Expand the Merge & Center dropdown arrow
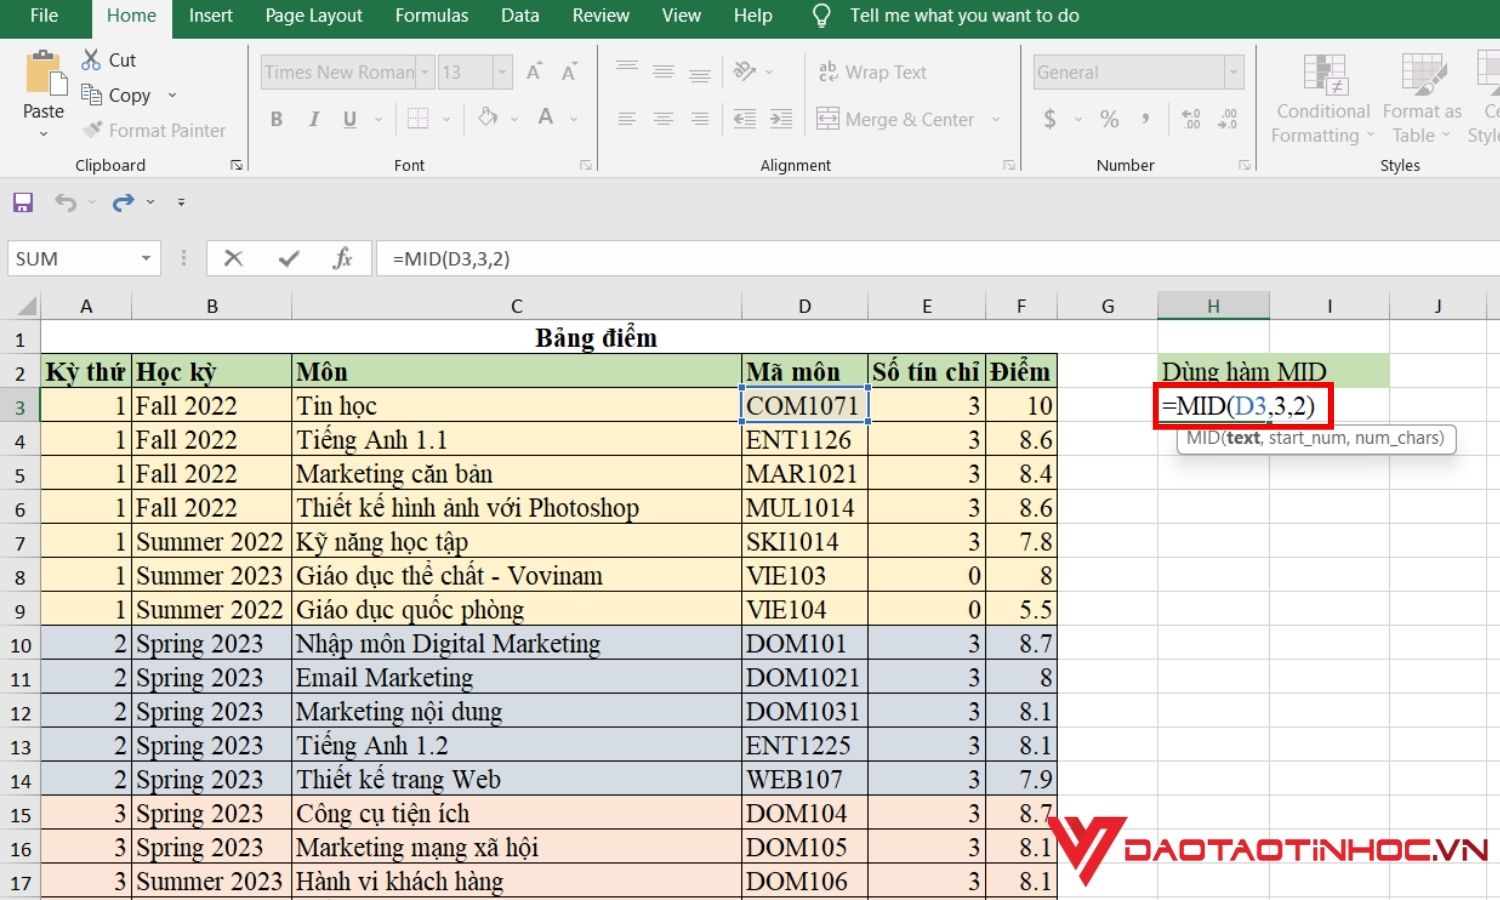 pos(995,119)
